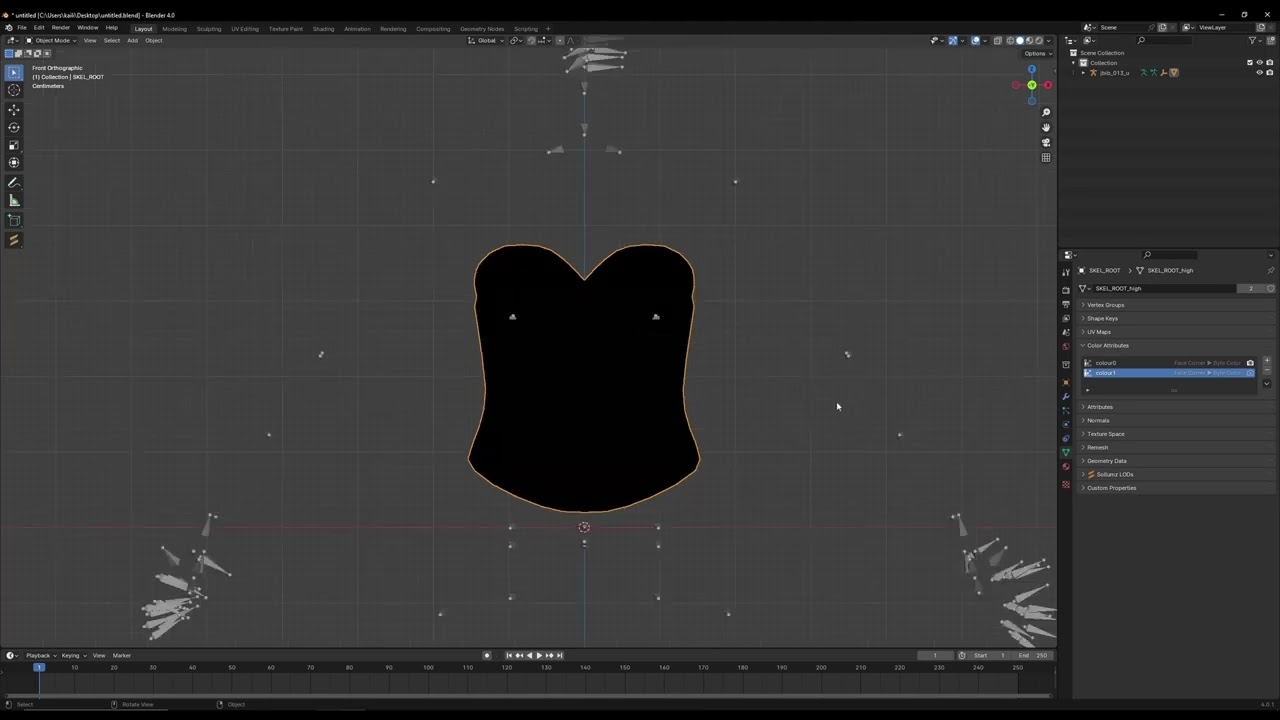Click the timeline End frame field
This screenshot has width=1280, height=720.
[1034, 656]
